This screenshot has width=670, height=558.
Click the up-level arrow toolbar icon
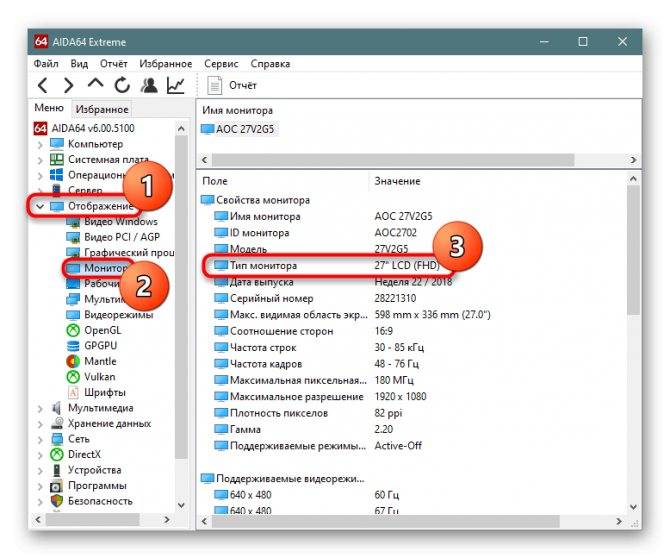point(95,83)
